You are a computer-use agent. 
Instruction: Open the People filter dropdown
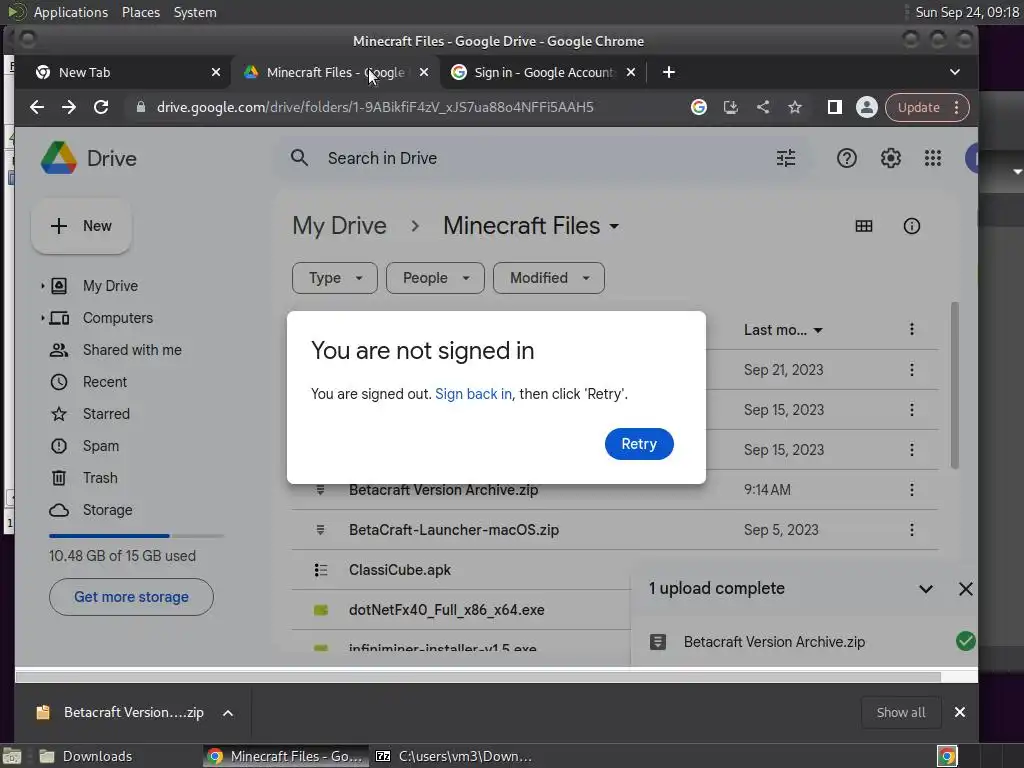[436, 278]
